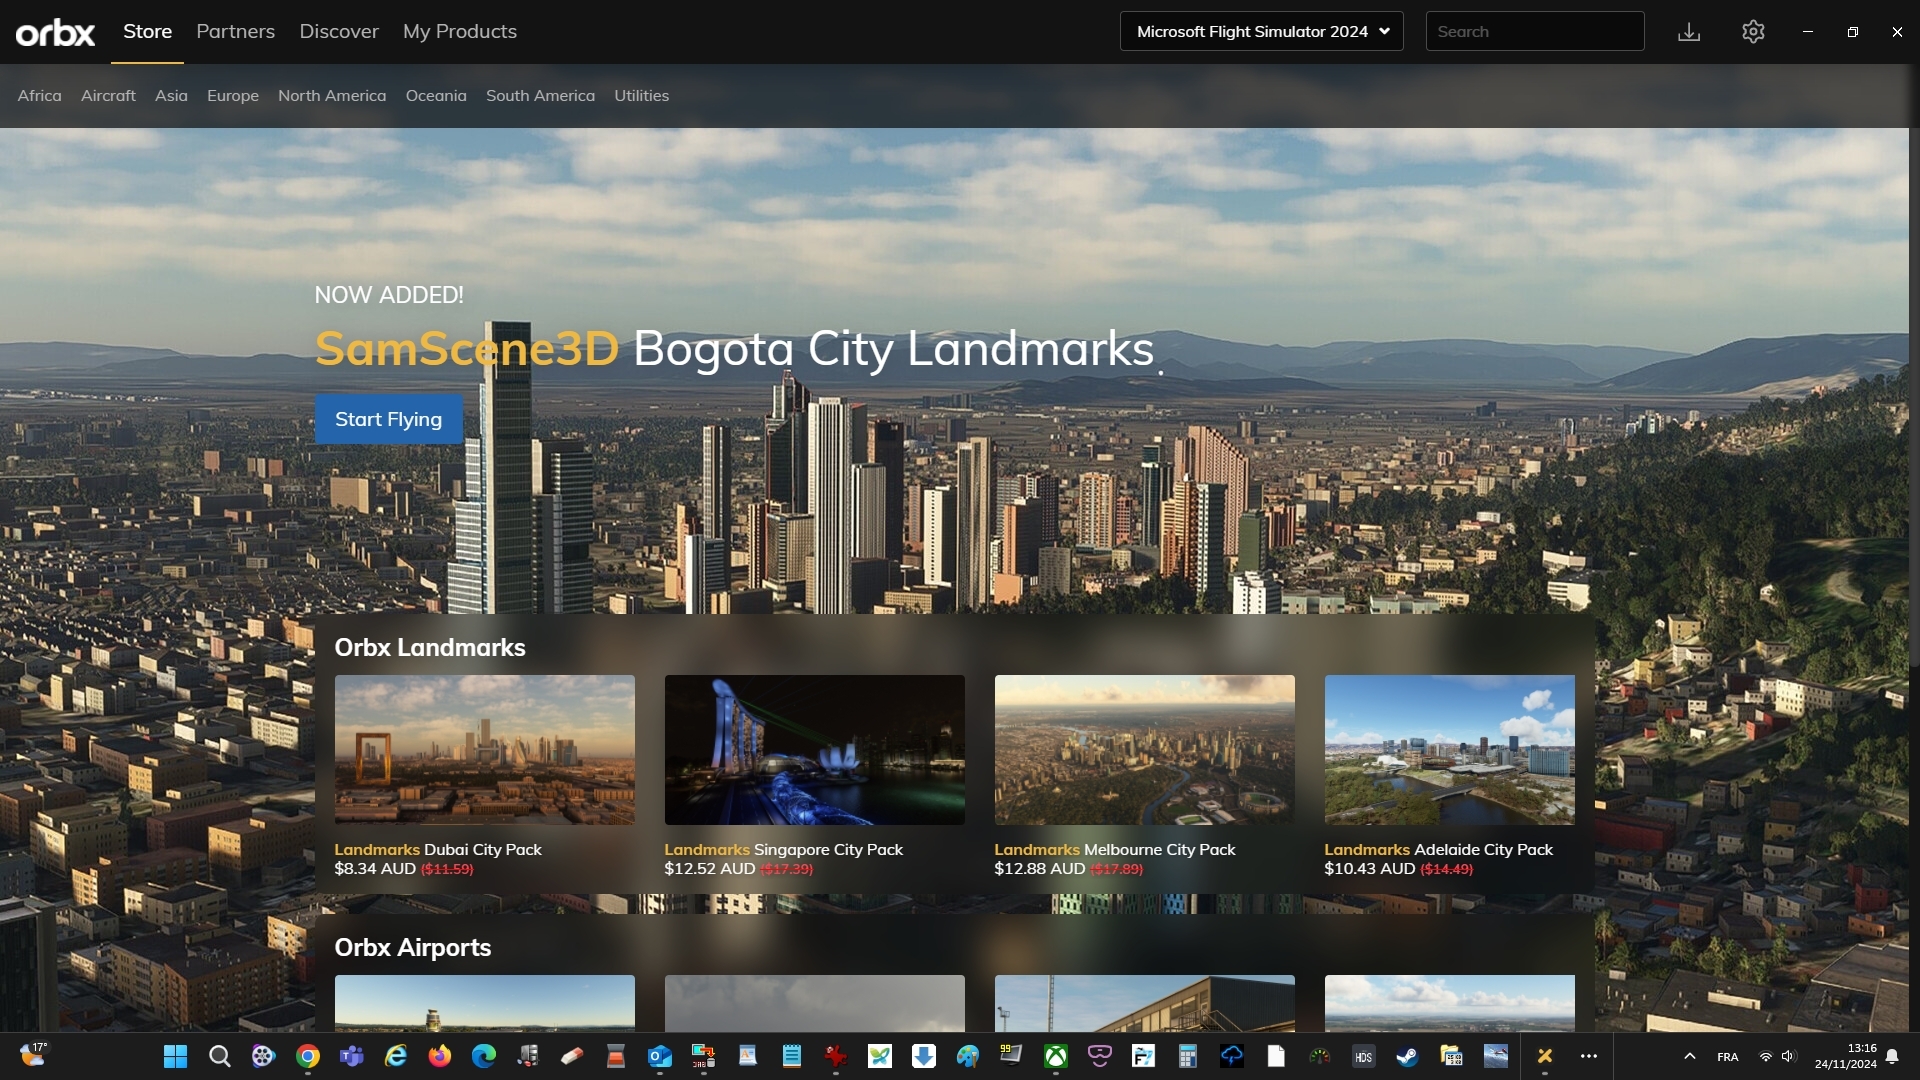Screen dimensions: 1920x1080
Task: Click the Start Flying button
Action: pyautogui.click(x=388, y=420)
